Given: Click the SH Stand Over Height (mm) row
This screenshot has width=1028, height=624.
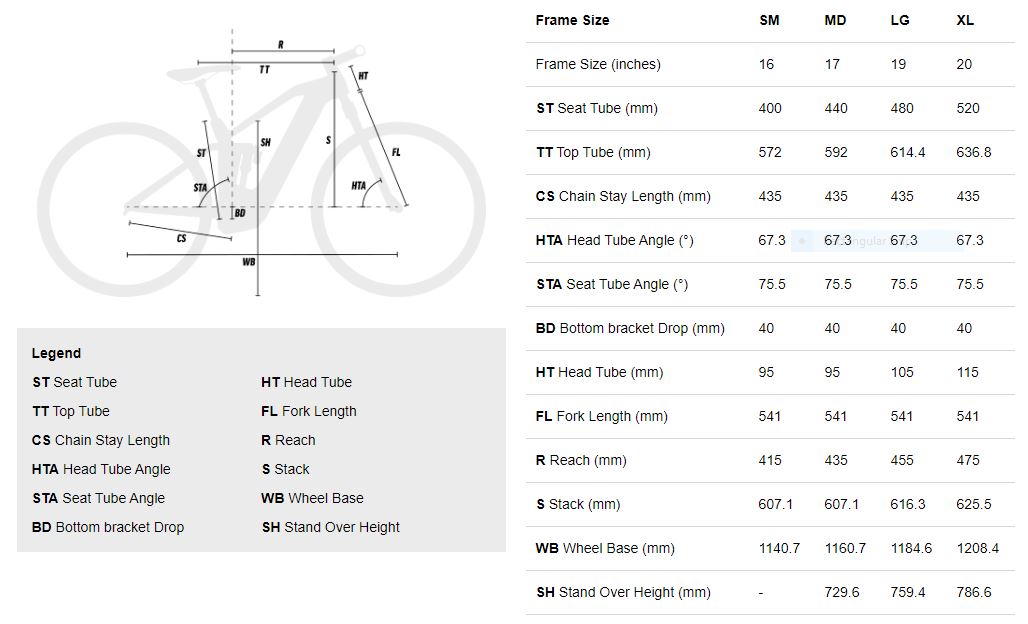Looking at the screenshot, I should point(770,593).
